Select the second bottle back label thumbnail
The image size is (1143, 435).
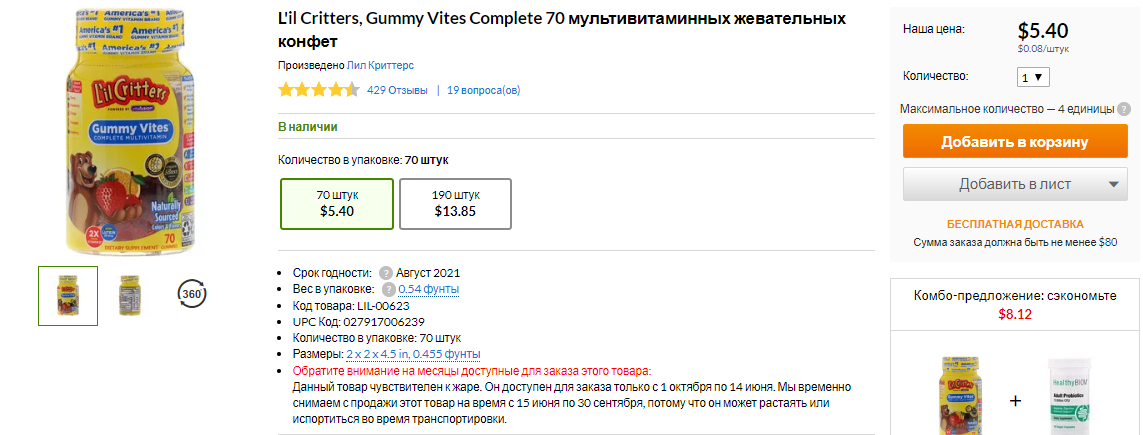(130, 296)
